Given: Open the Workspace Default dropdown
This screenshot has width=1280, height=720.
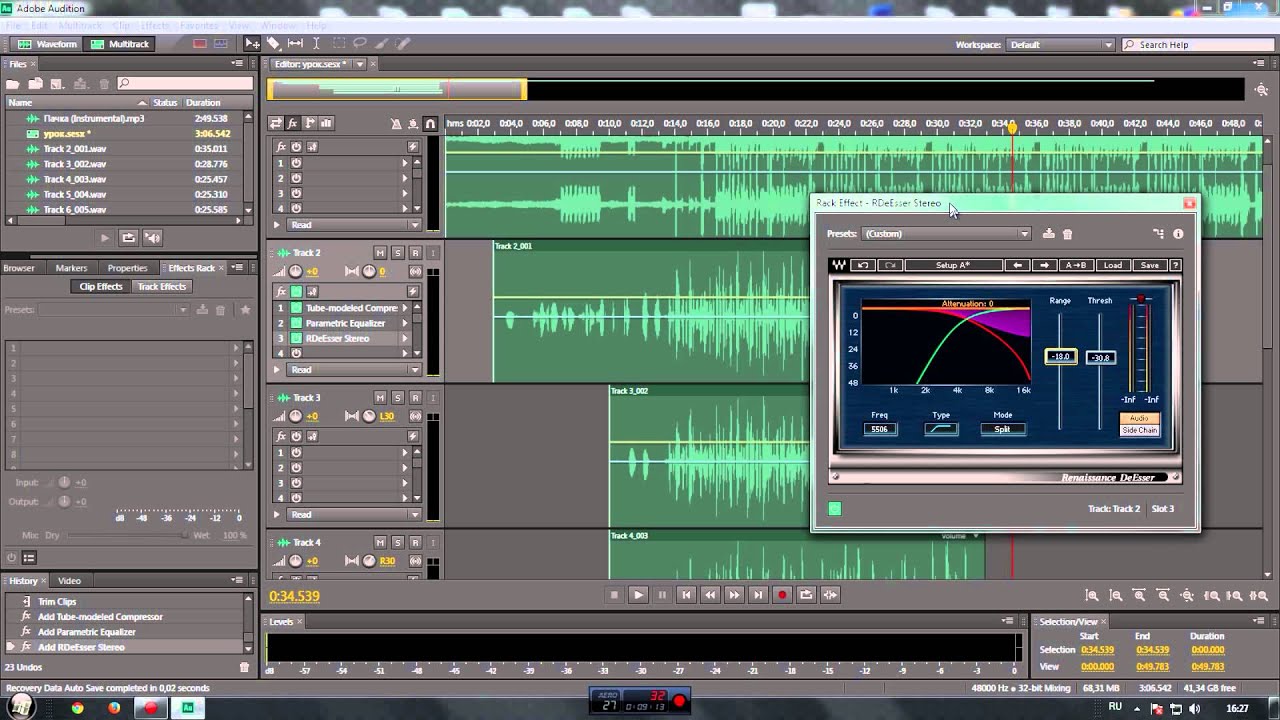Looking at the screenshot, I should click(1061, 45).
